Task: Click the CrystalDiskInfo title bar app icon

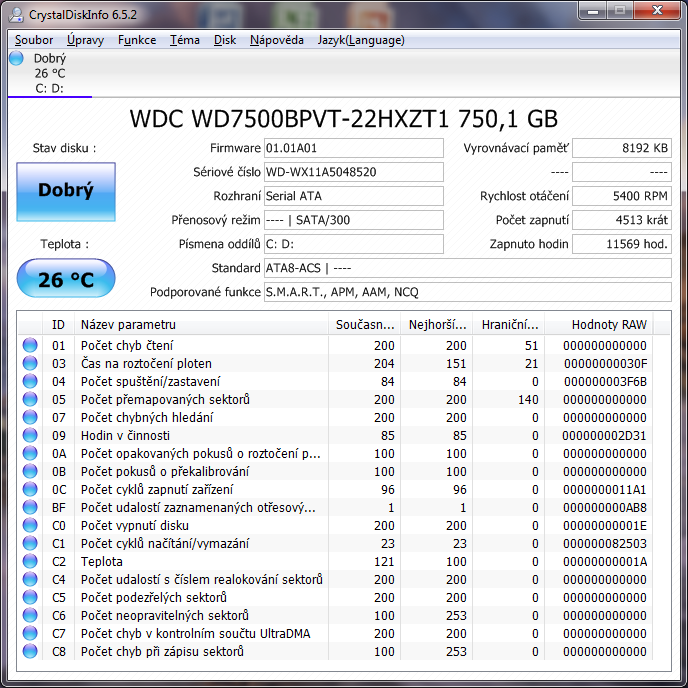Action: click(16, 14)
